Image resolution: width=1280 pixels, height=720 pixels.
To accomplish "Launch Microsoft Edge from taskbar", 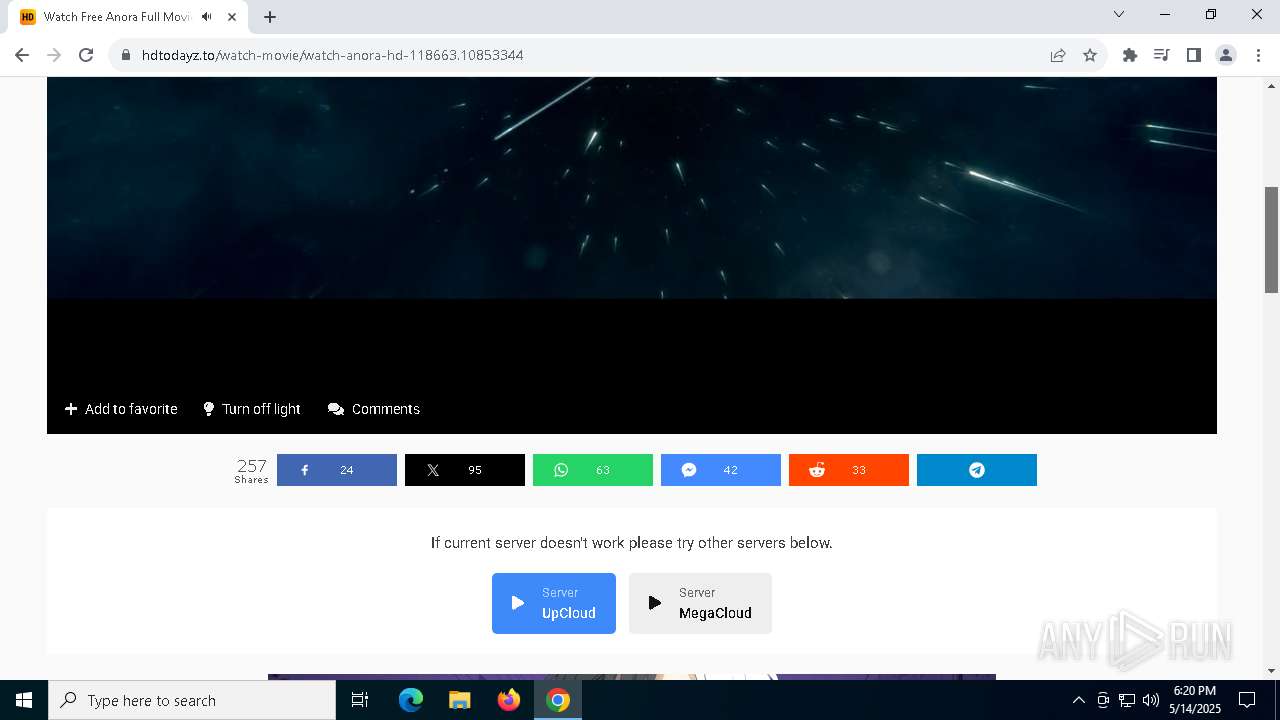I will click(x=411, y=700).
